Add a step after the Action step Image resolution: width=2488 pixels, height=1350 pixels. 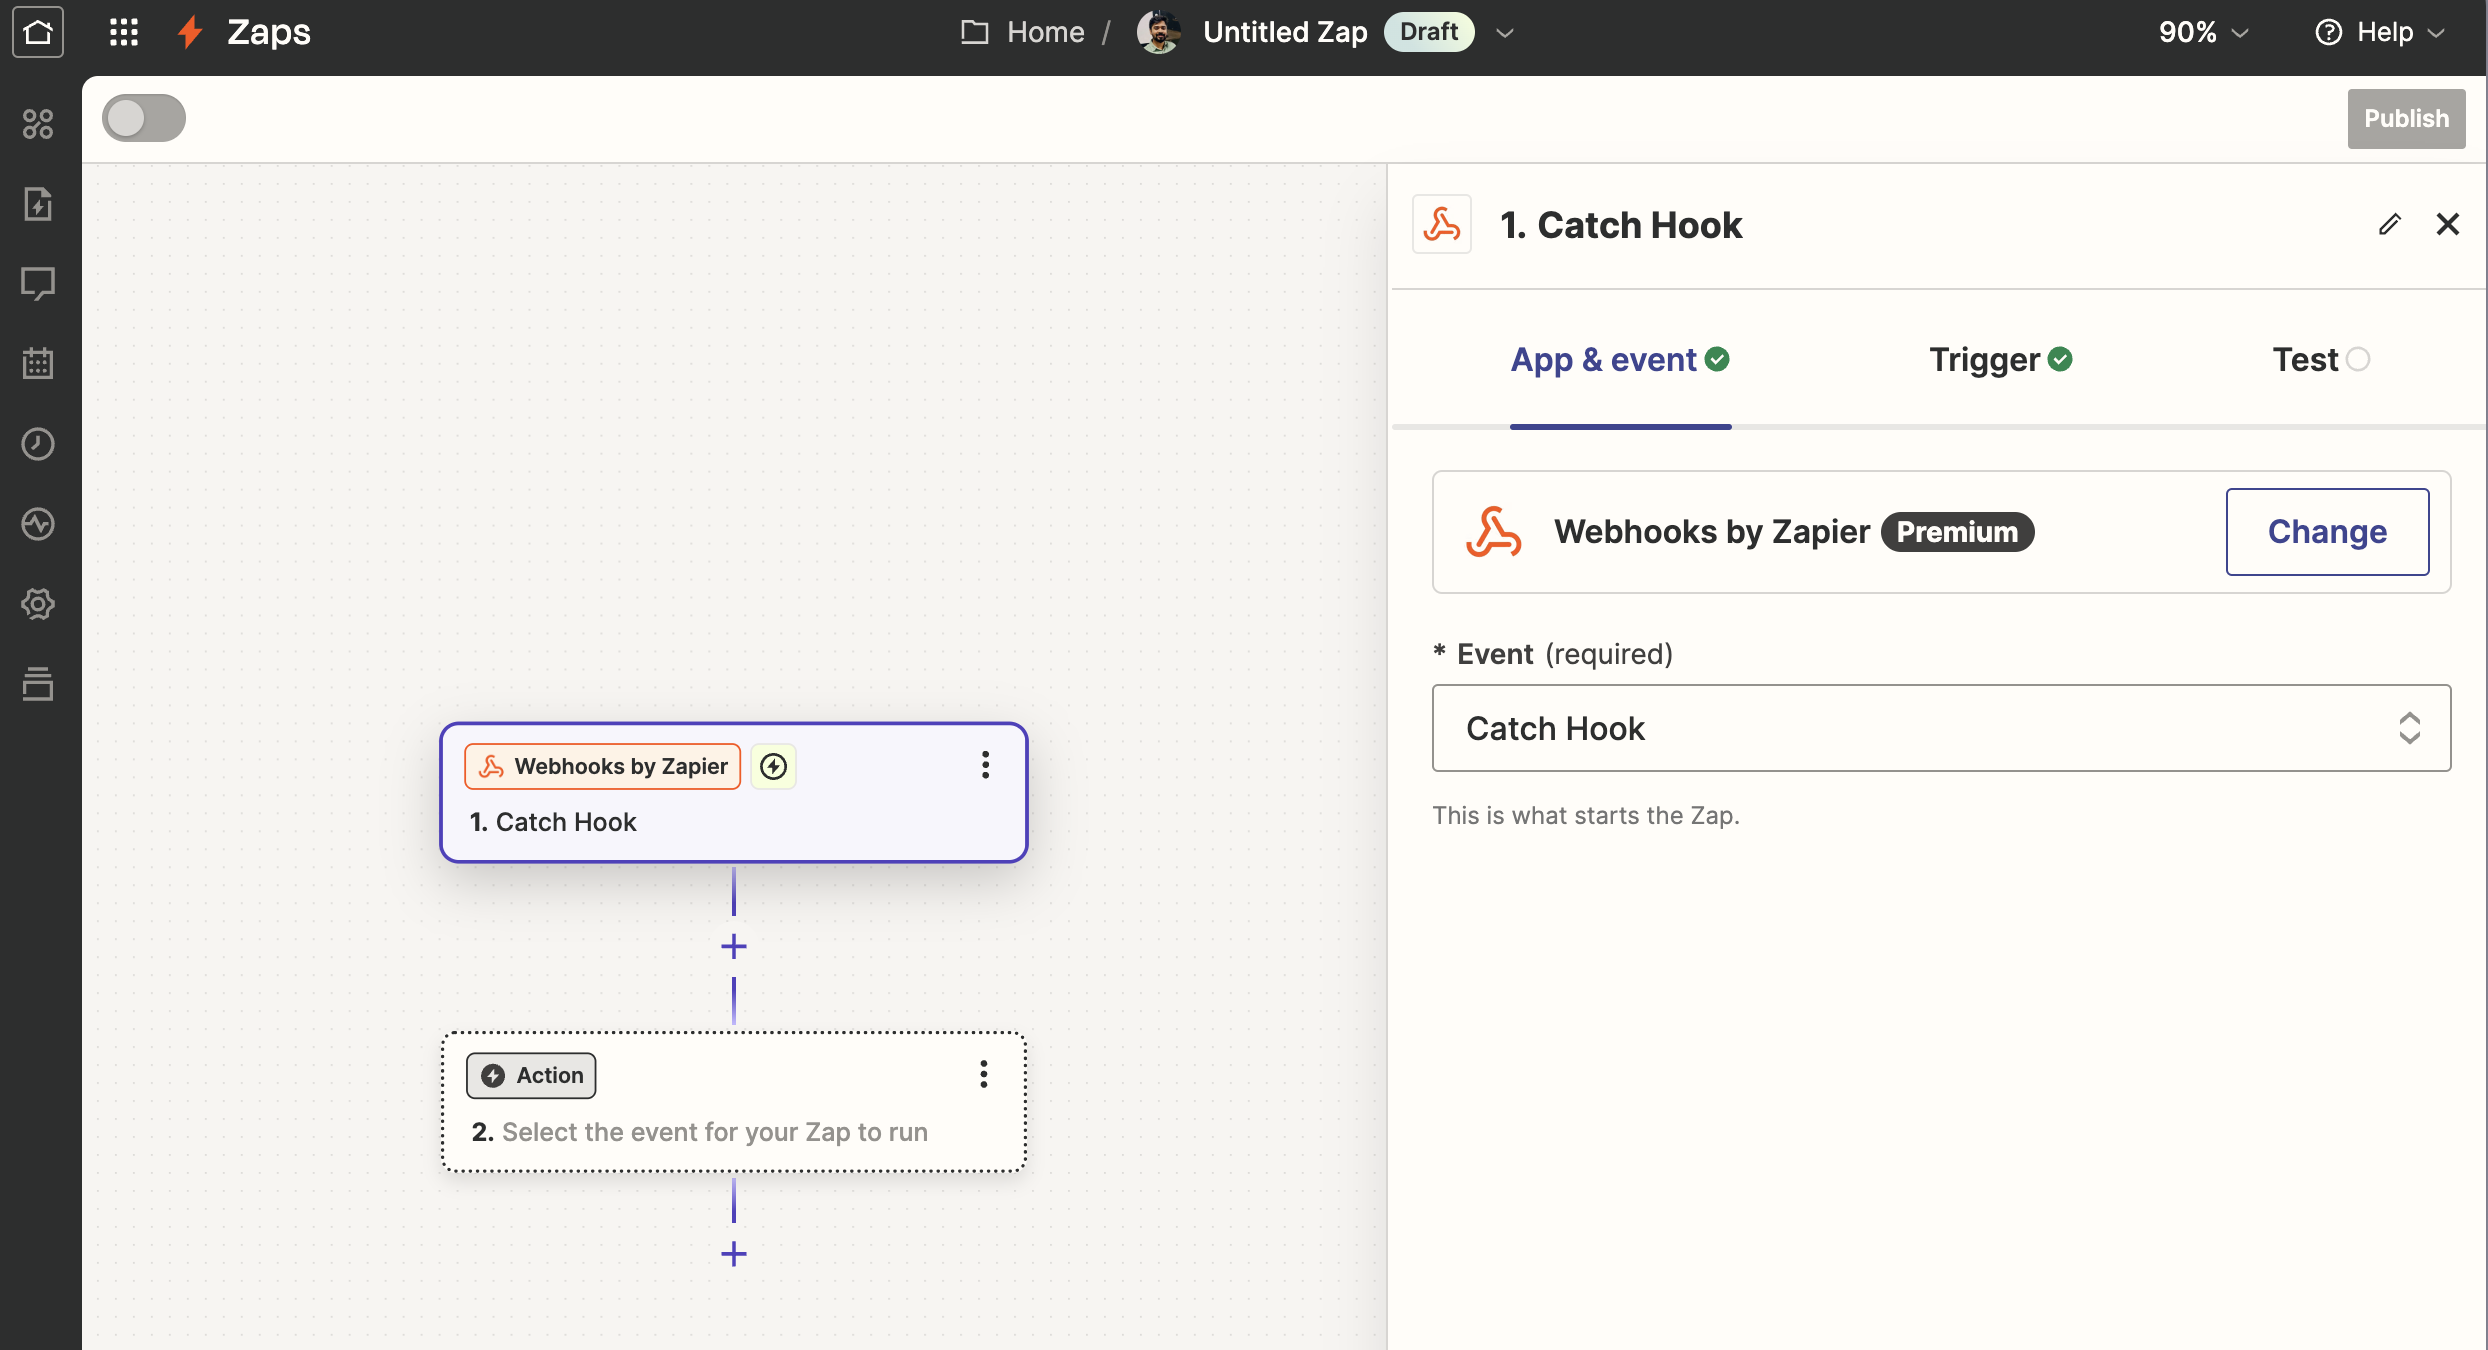734,1254
